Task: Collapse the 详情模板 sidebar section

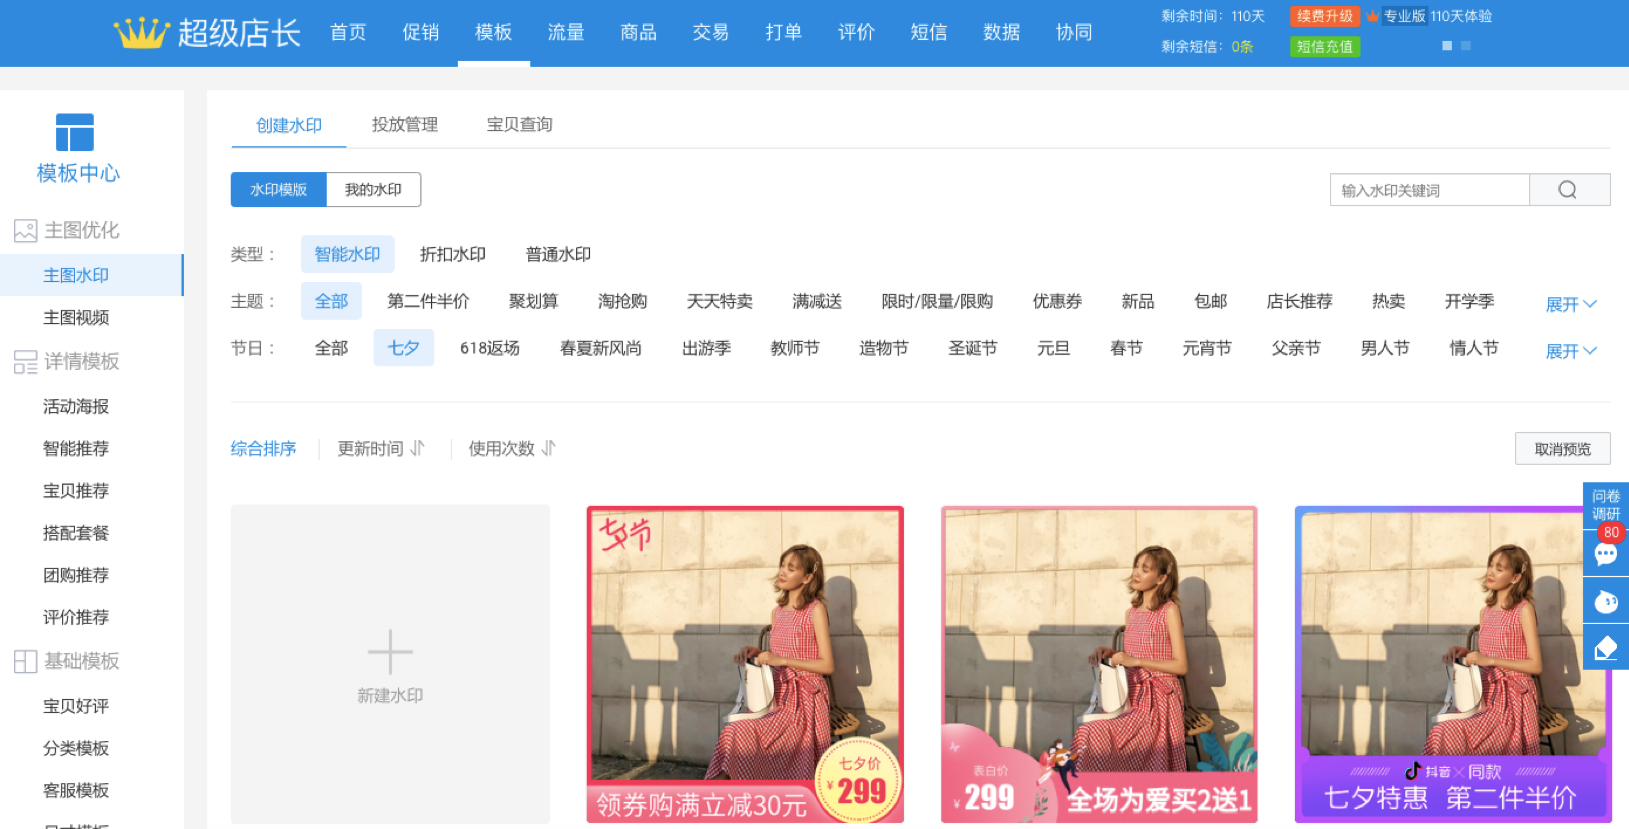Action: pos(81,361)
